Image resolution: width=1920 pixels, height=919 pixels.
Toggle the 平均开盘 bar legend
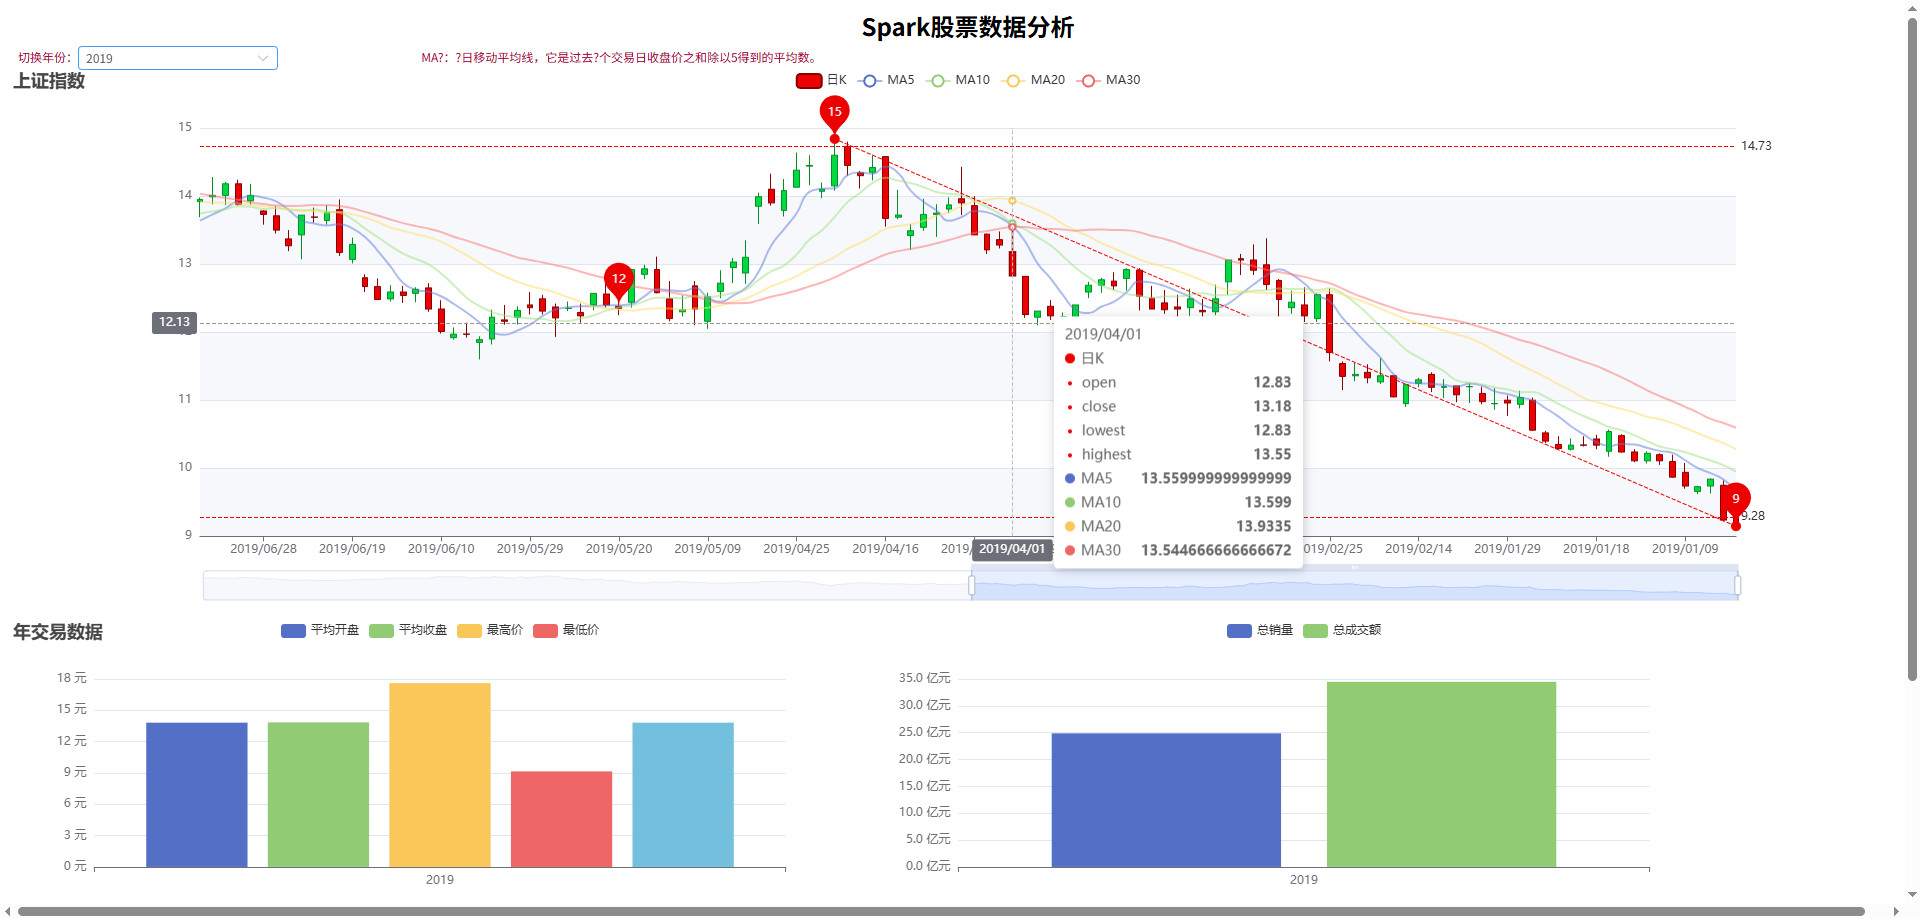click(x=320, y=630)
